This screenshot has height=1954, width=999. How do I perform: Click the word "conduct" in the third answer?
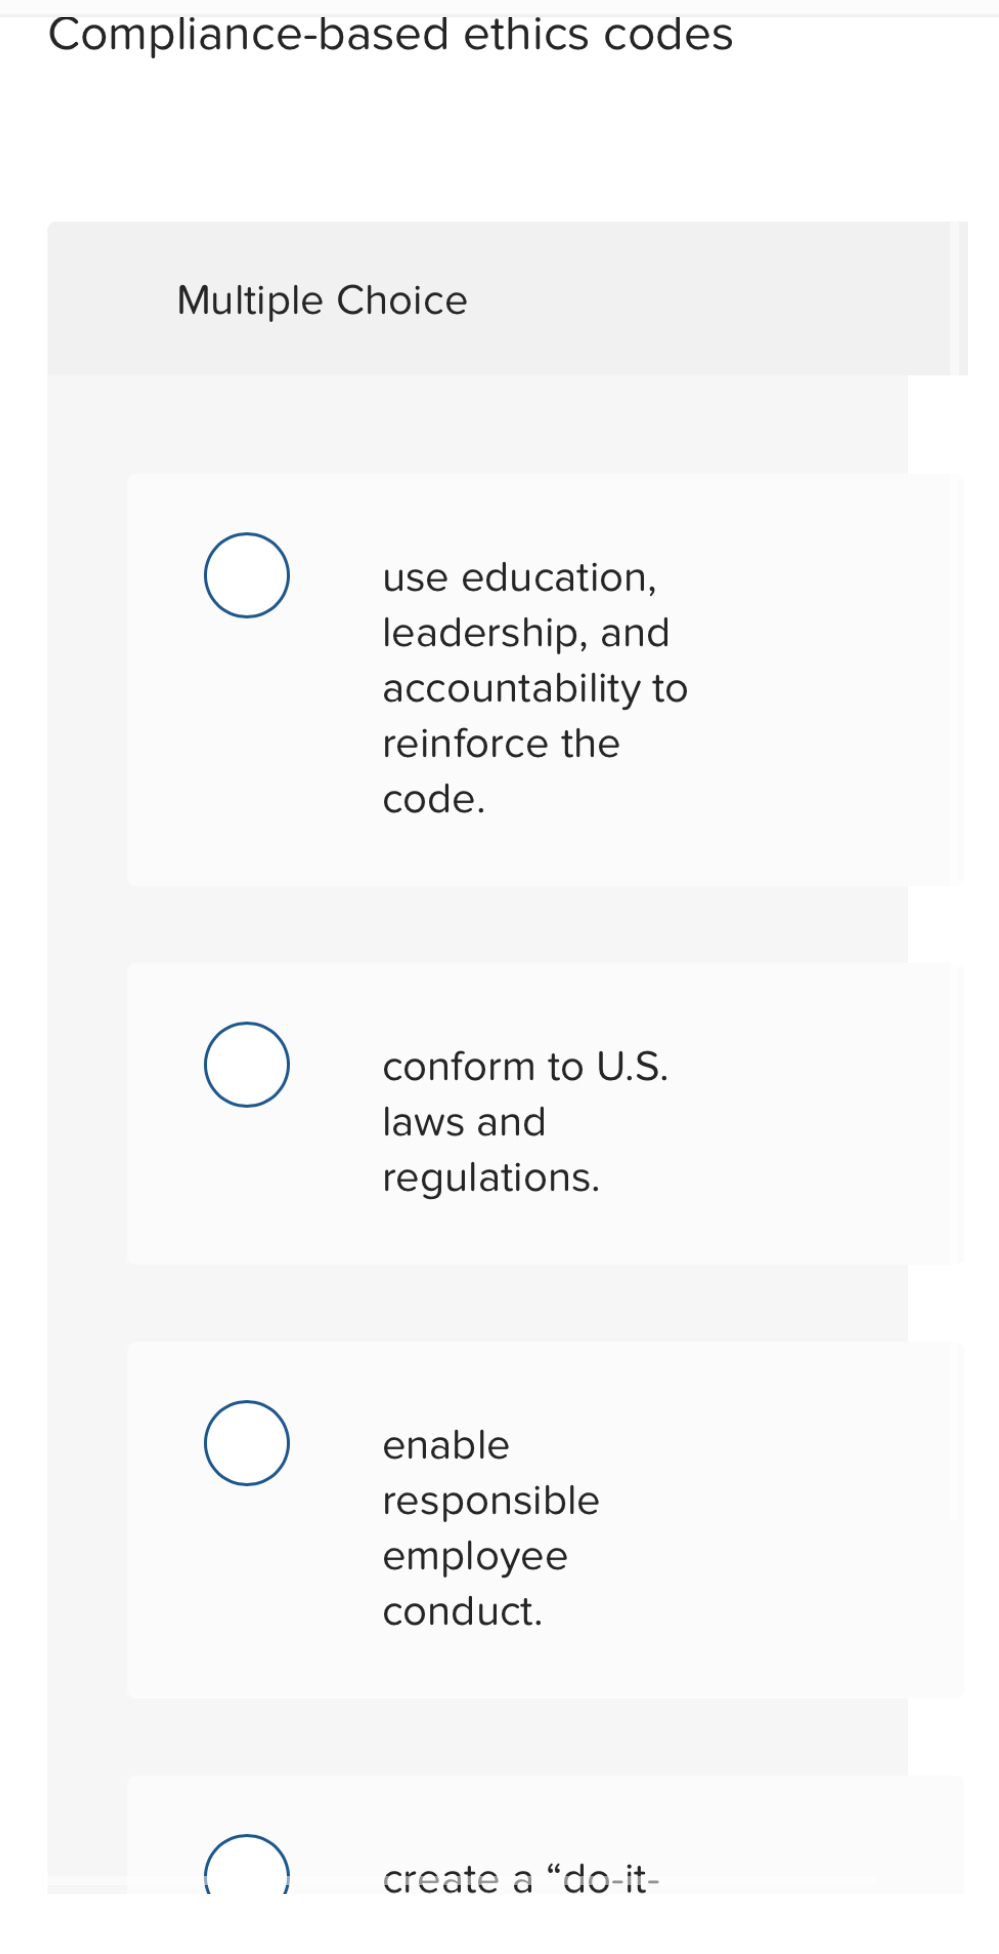point(459,1611)
